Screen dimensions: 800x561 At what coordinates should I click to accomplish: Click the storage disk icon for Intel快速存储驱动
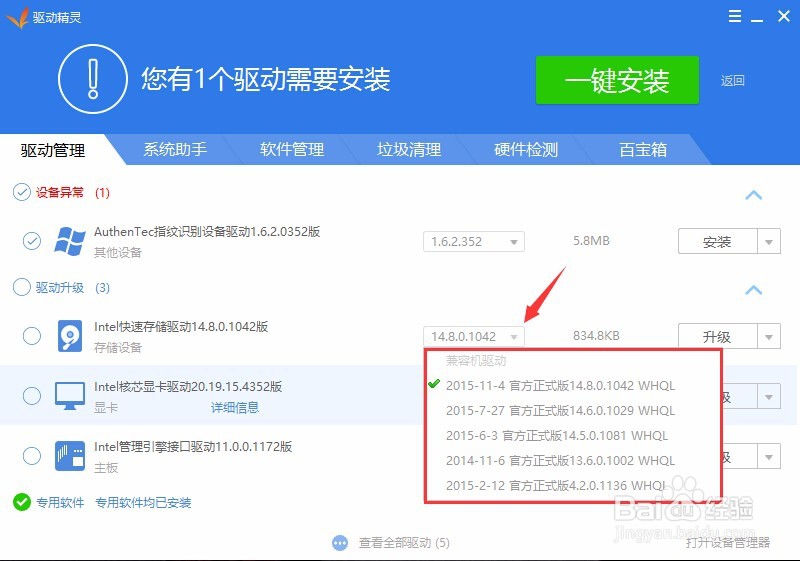point(70,336)
